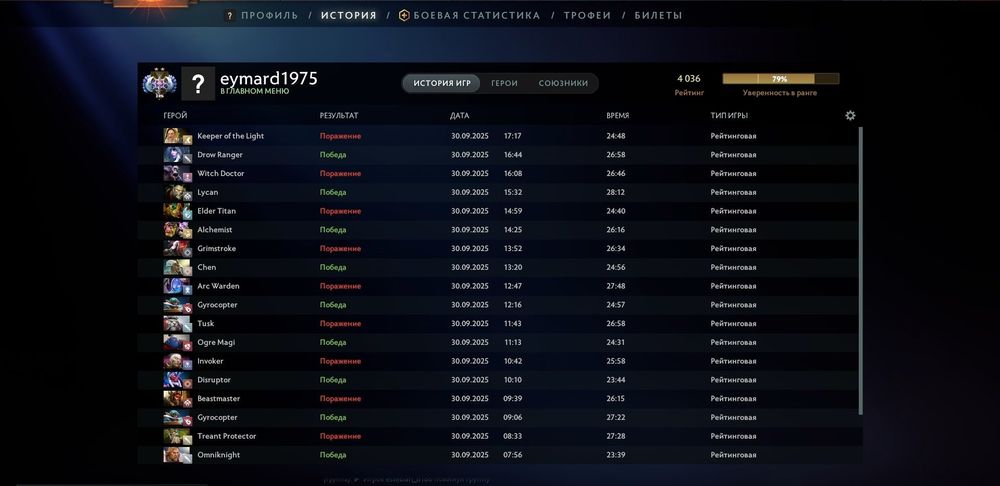
Task: Click the match list vertical scrollbar
Action: (861, 270)
